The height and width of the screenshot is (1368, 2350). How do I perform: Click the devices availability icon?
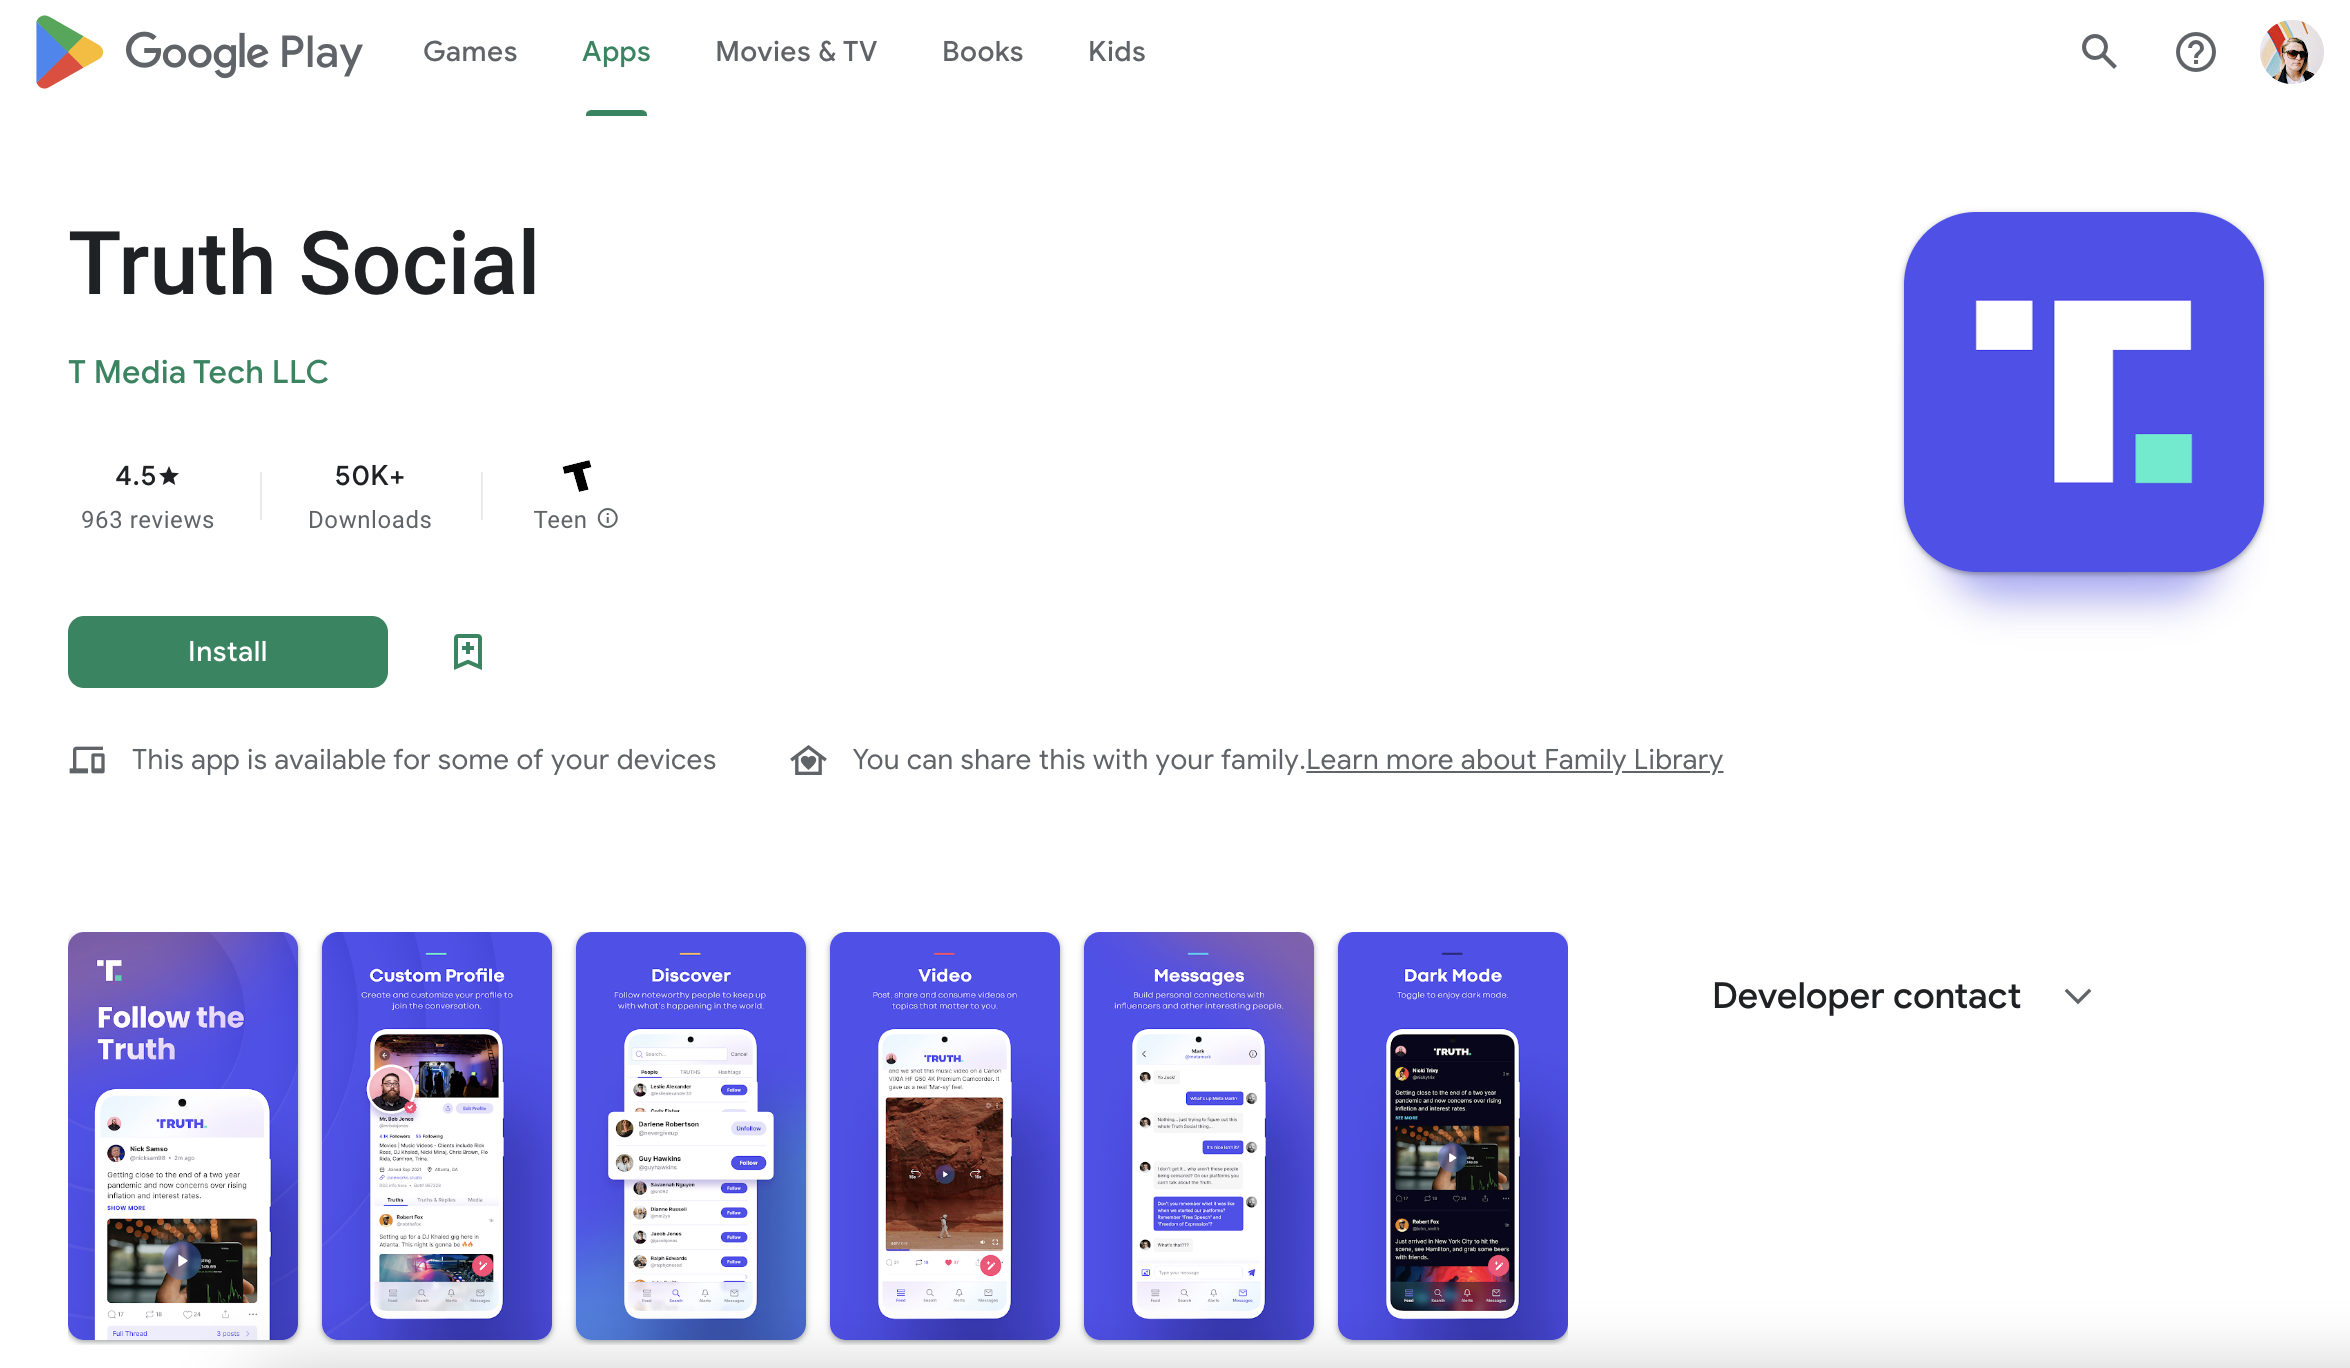[x=87, y=760]
